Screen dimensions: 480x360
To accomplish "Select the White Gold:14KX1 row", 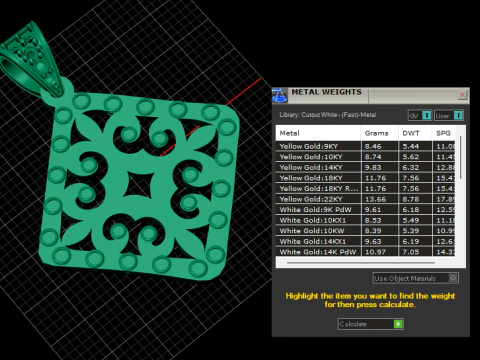I will click(365, 241).
